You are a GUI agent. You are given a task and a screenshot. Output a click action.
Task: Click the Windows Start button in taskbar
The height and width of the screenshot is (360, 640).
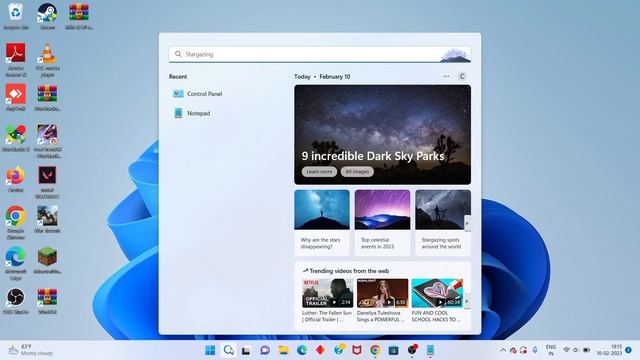(210, 350)
